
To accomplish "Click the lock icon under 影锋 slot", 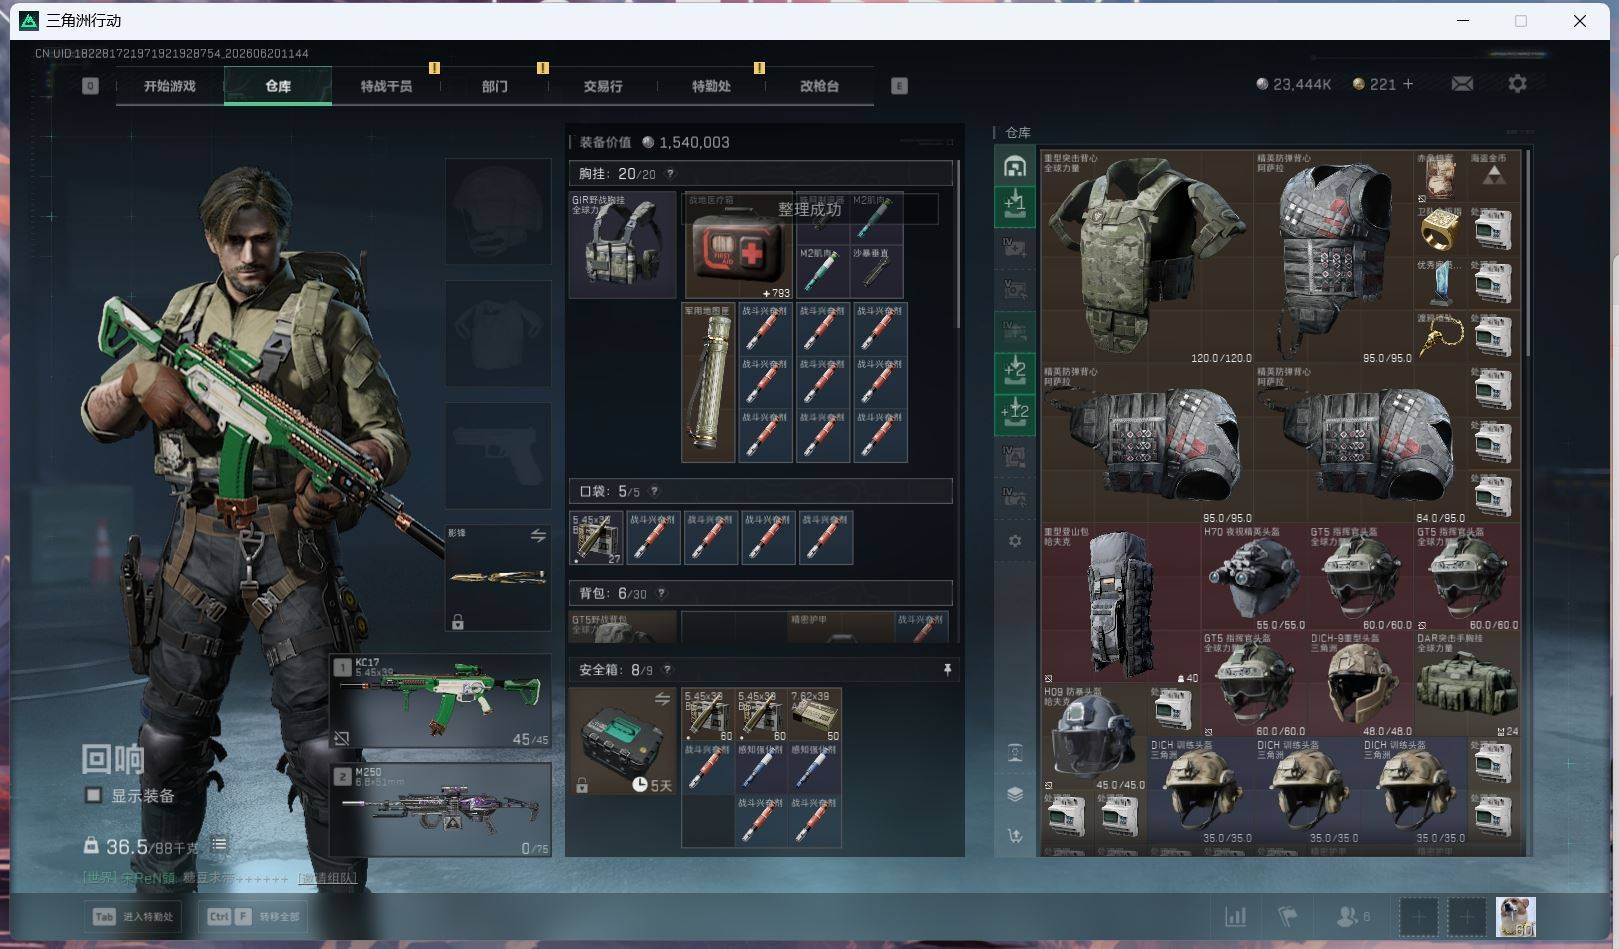I will pyautogui.click(x=457, y=622).
